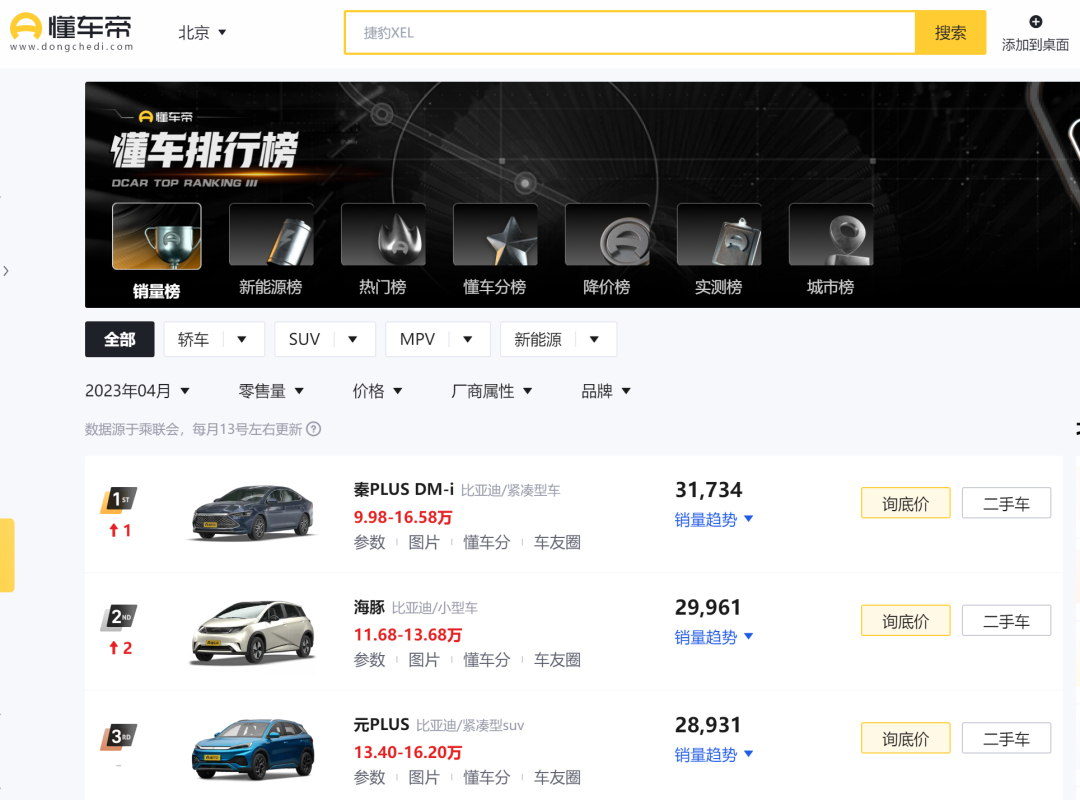Expand the 品牌 filter dropdown

(x=606, y=391)
